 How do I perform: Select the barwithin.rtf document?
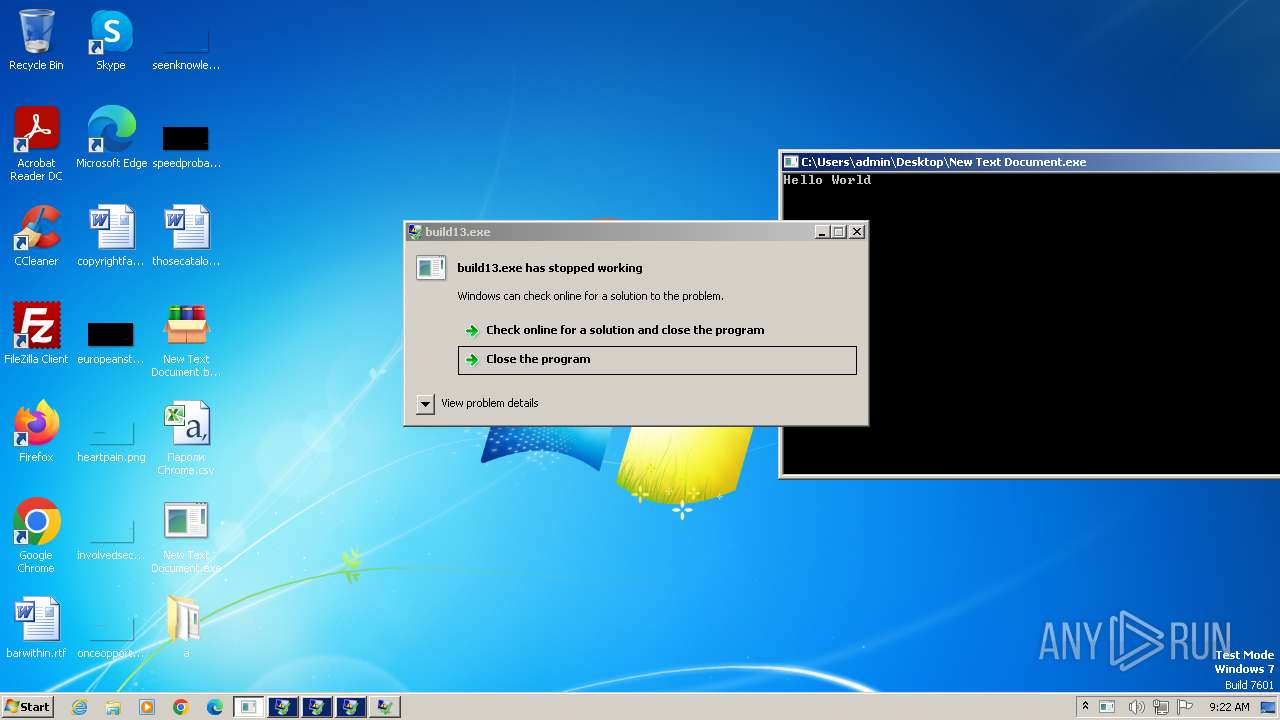coord(36,628)
